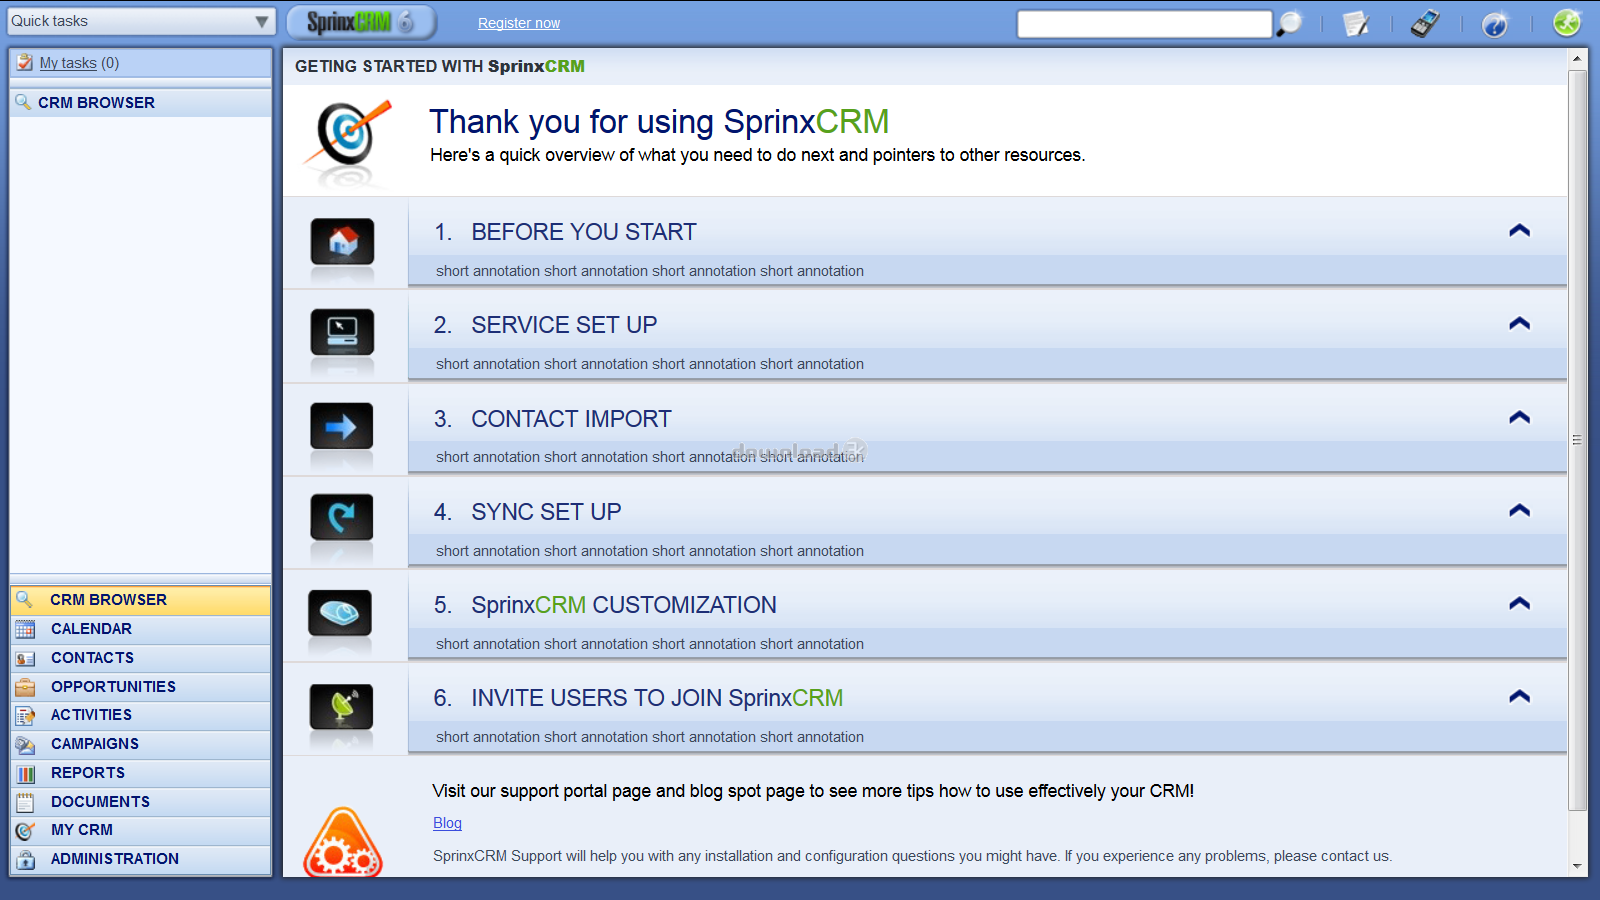Click the house icon for Before You Start
The image size is (1600, 900).
pyautogui.click(x=342, y=241)
